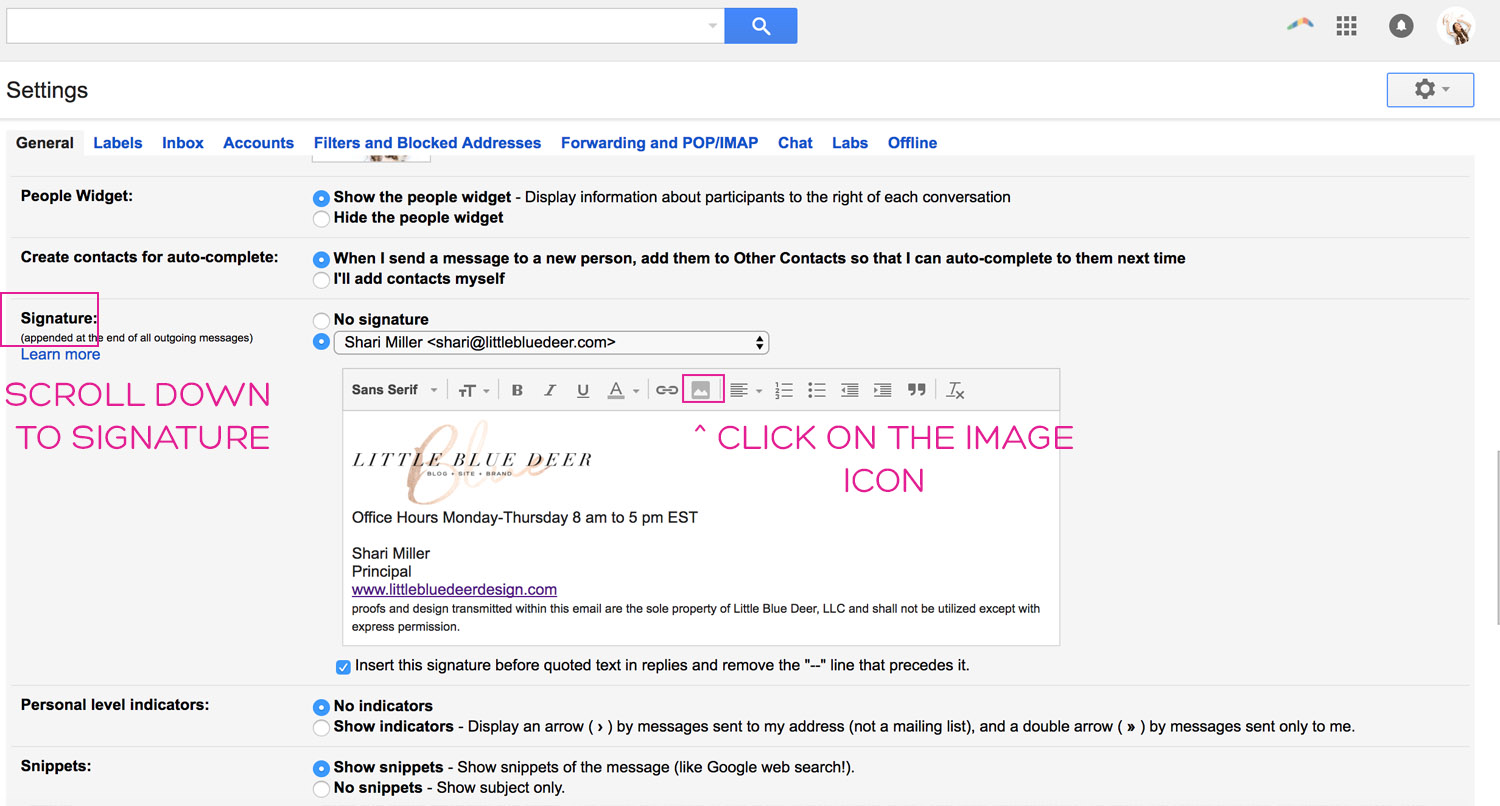
Task: Uncheck insert signature before quoted text
Action: pyautogui.click(x=343, y=666)
